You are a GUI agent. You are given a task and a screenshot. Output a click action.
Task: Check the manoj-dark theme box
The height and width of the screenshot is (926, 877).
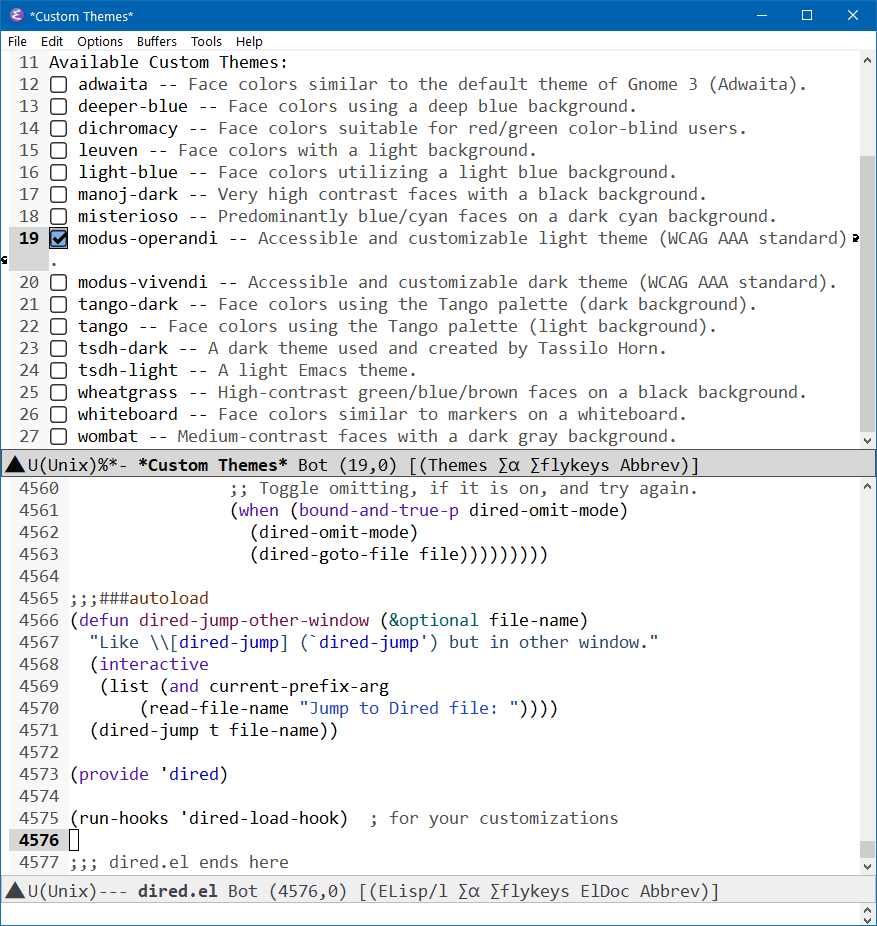pos(58,194)
